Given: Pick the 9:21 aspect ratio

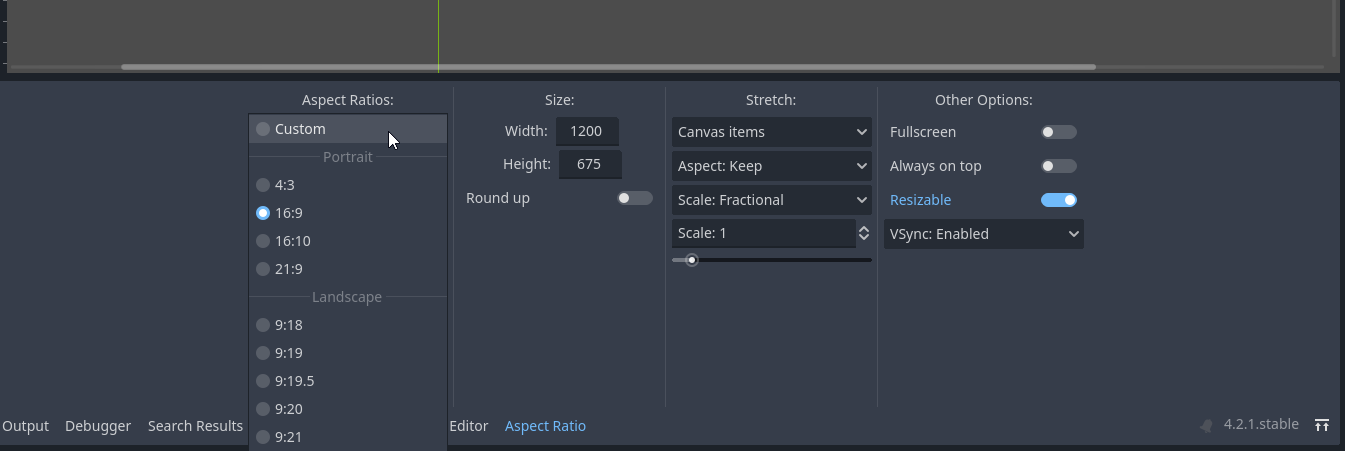Looking at the screenshot, I should coord(348,437).
